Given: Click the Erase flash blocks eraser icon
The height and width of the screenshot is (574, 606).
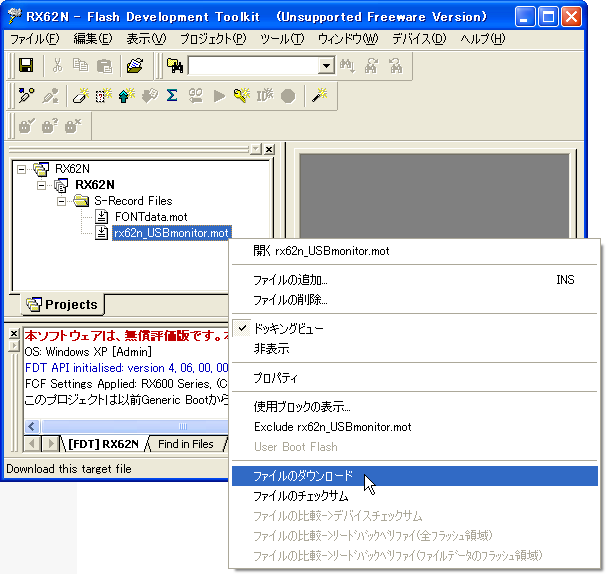Looking at the screenshot, I should pyautogui.click(x=81, y=95).
